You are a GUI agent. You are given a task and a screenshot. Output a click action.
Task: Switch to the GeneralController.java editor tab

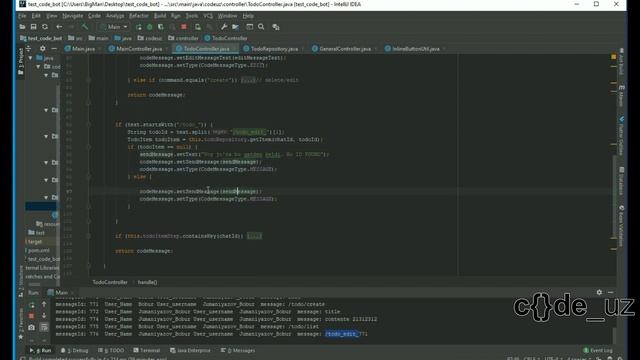click(x=345, y=49)
